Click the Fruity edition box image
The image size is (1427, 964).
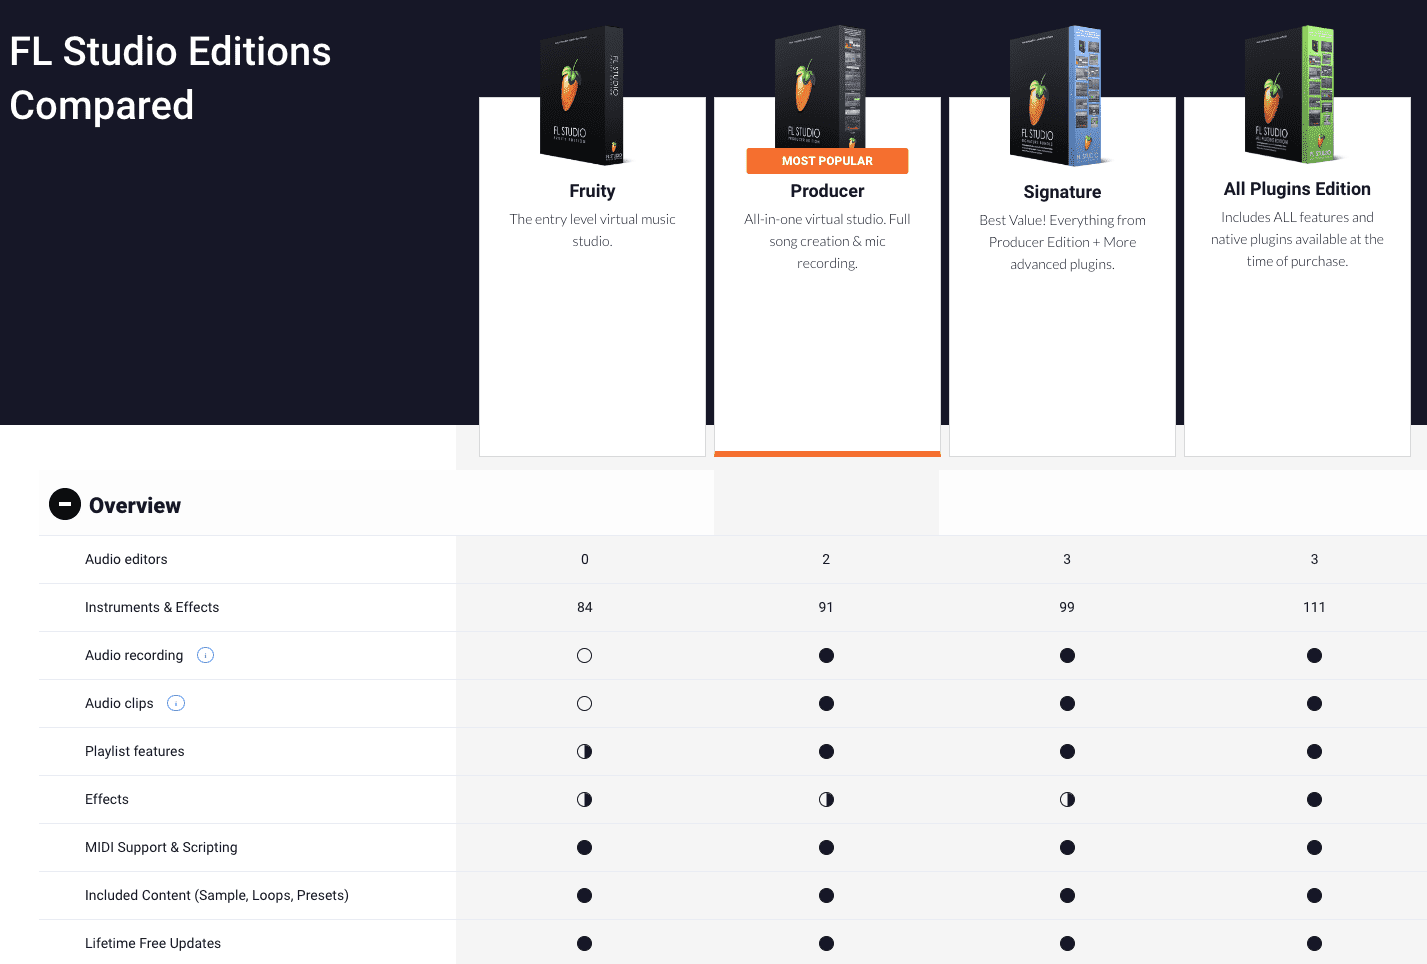(x=583, y=96)
